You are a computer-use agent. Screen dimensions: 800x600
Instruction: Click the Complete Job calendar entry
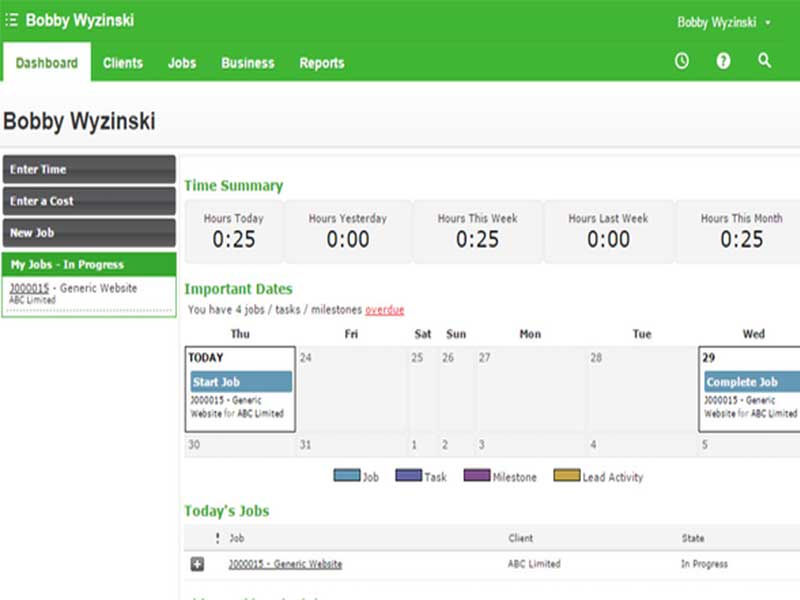coord(752,382)
